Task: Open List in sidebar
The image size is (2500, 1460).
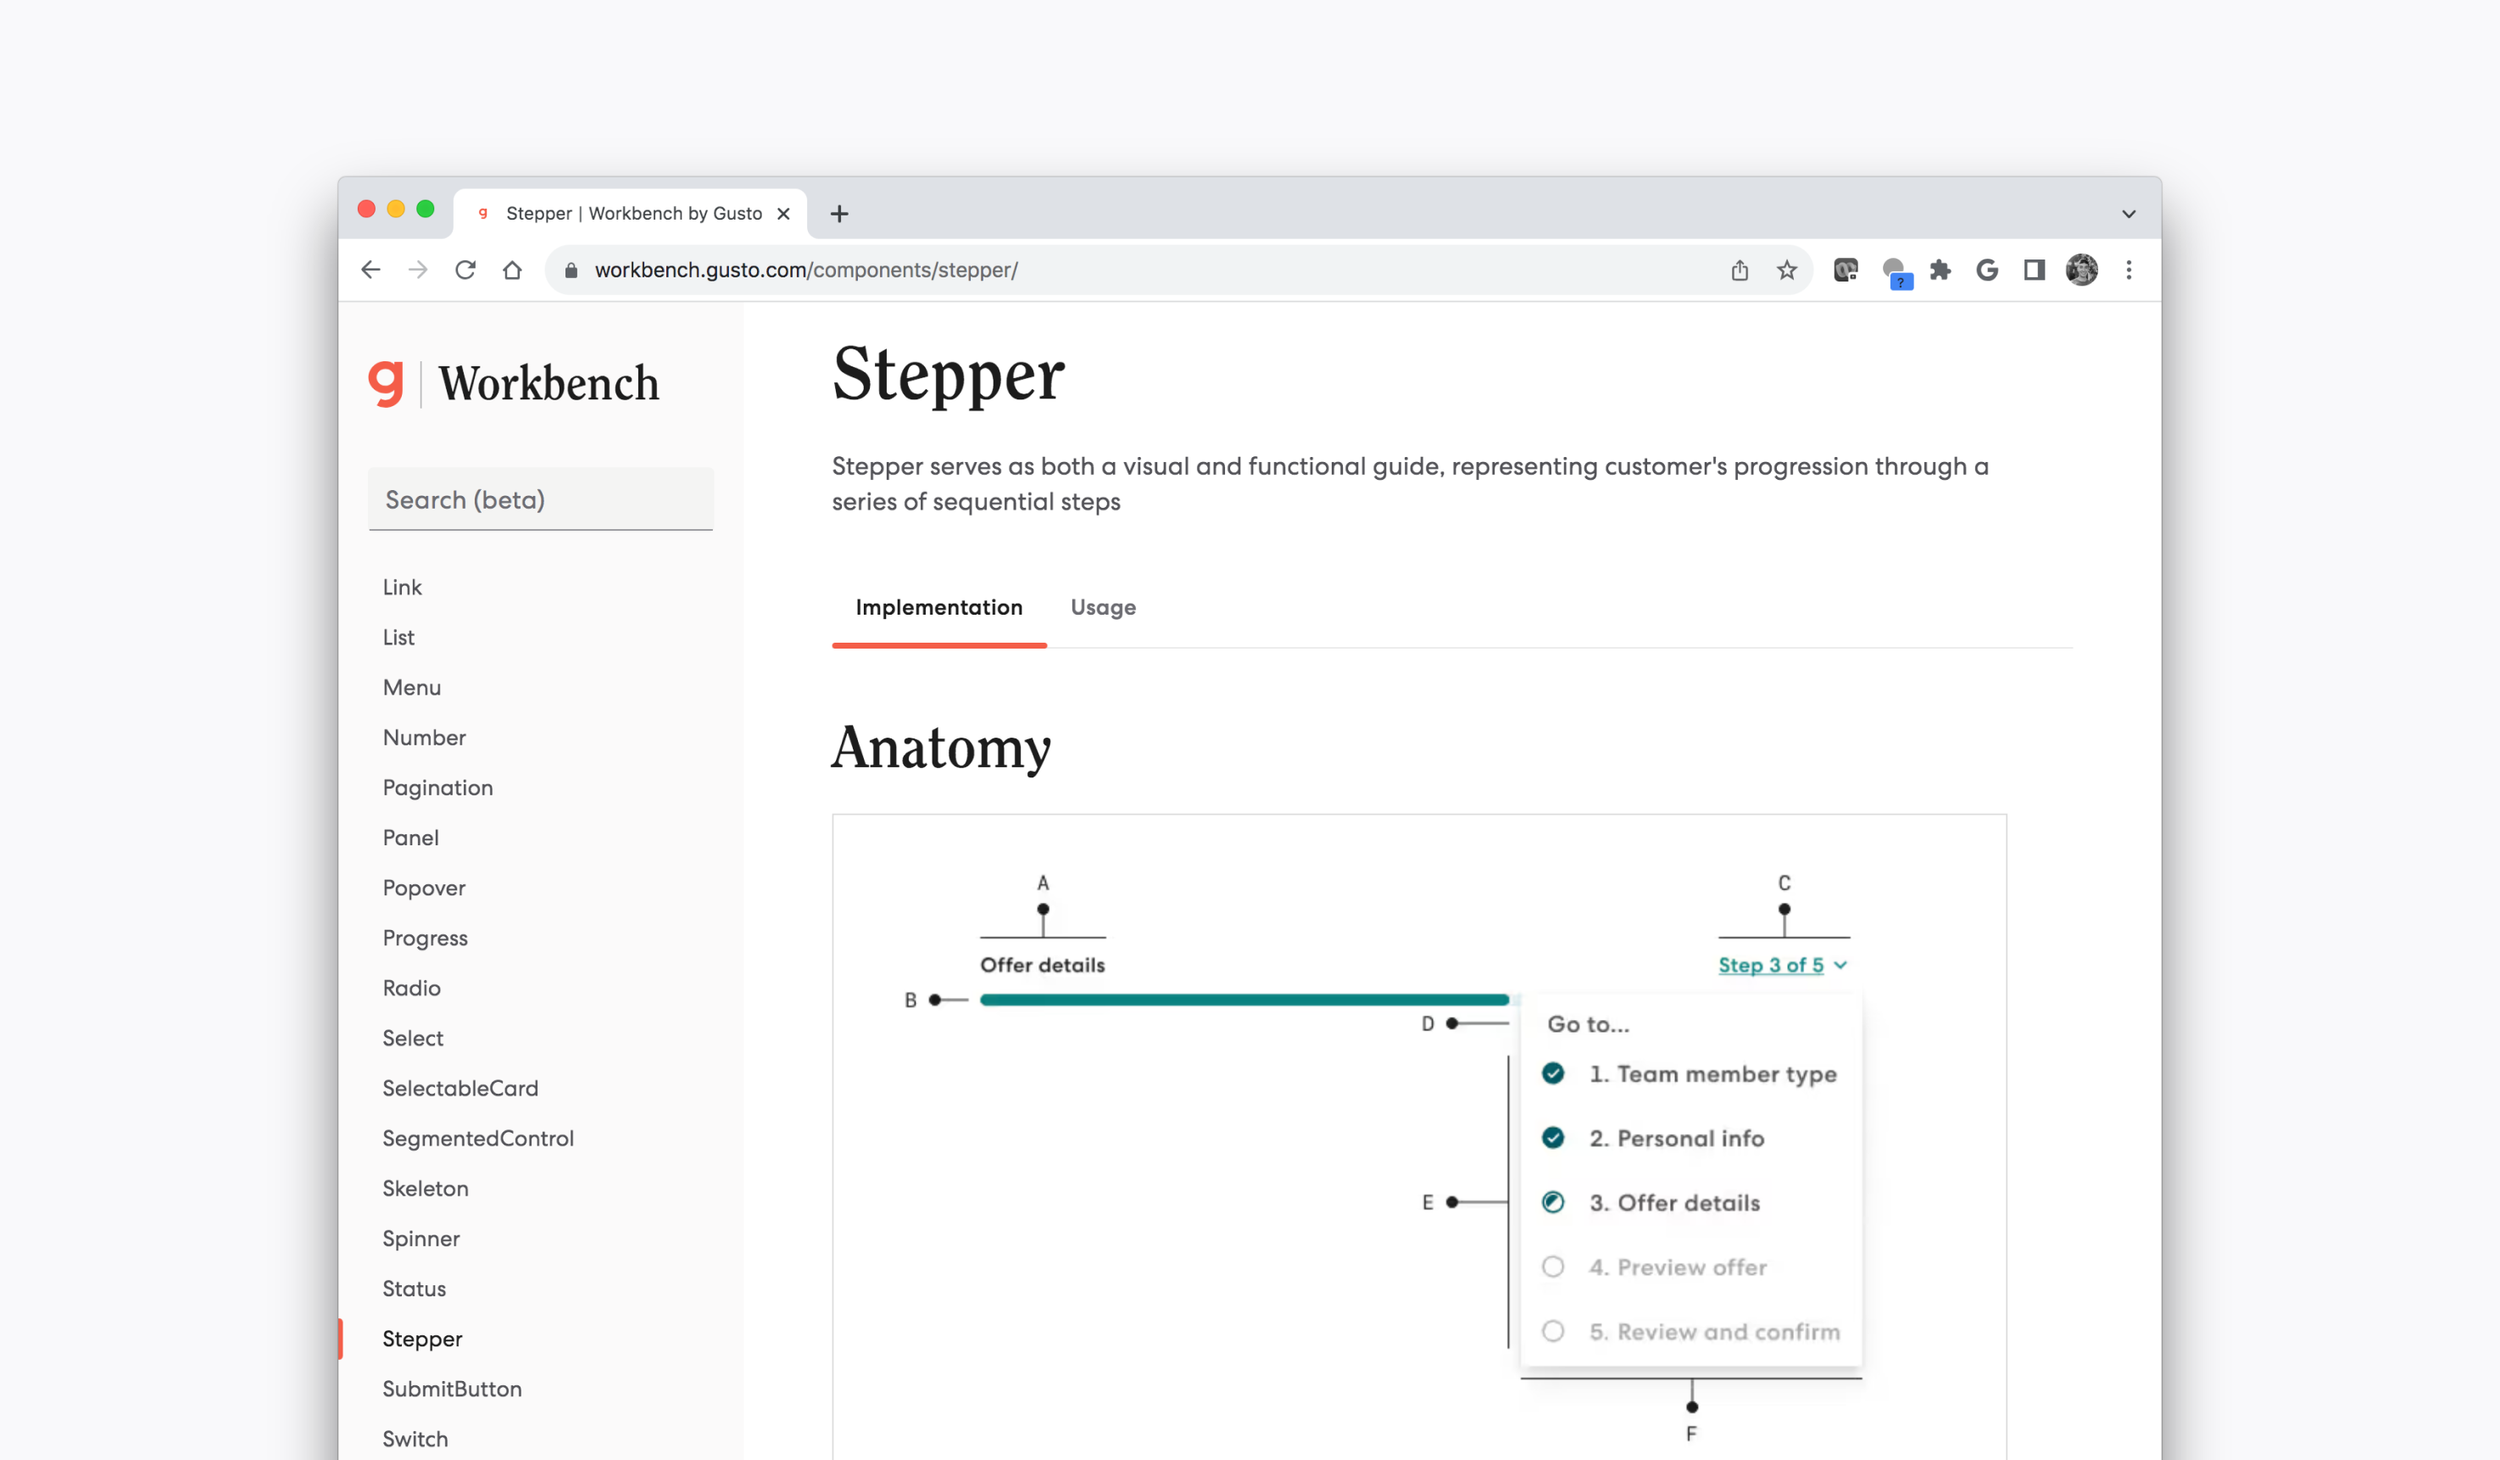Action: pyautogui.click(x=398, y=637)
